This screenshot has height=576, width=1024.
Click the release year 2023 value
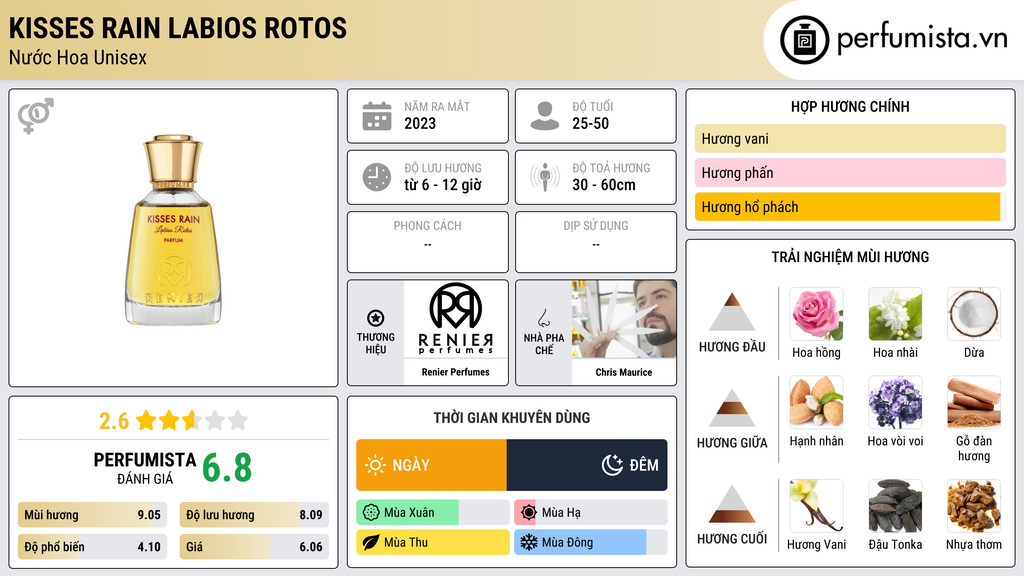tap(420, 123)
